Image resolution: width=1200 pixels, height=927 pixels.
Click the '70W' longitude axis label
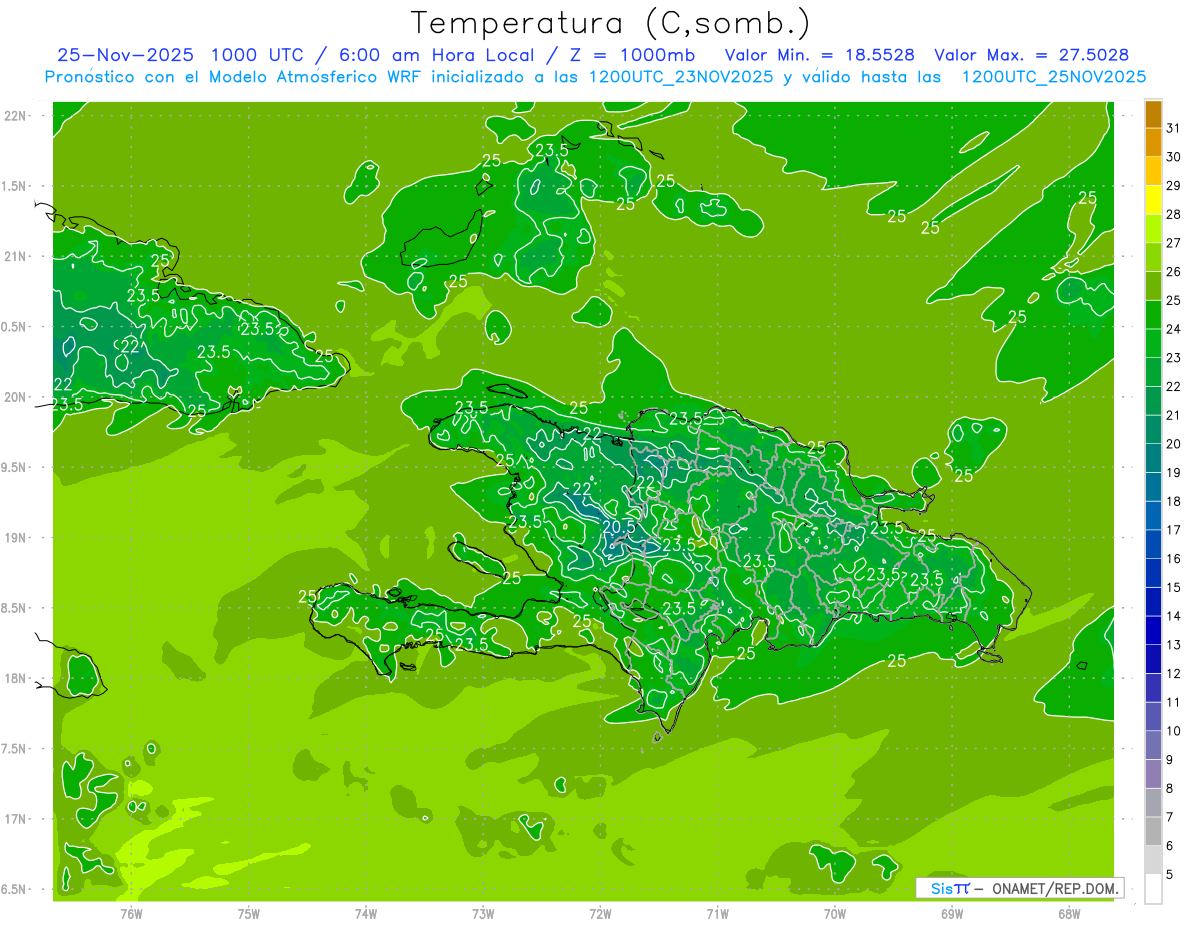tap(835, 914)
